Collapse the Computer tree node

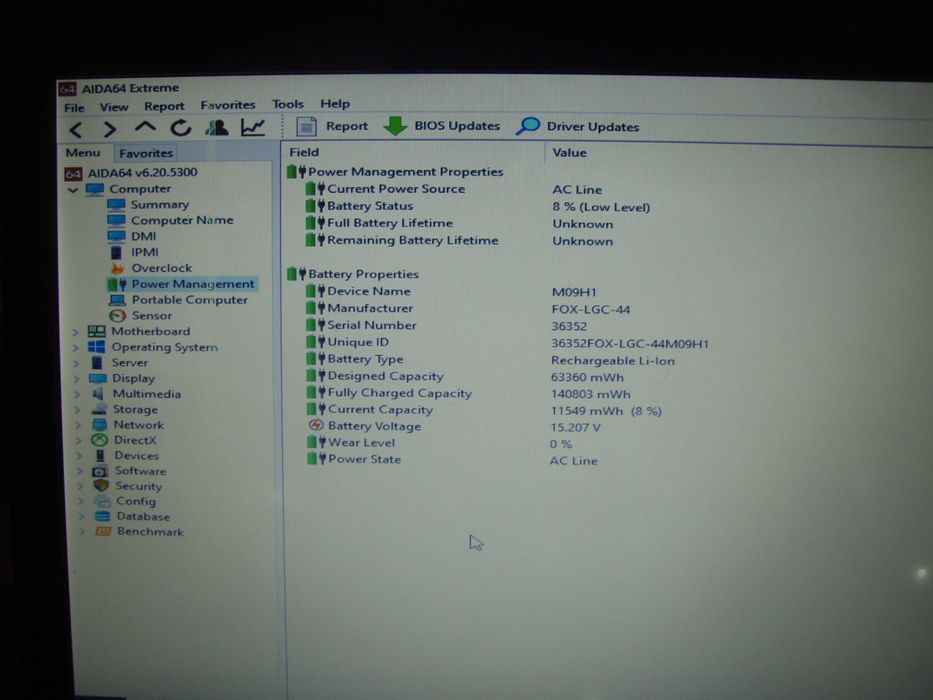point(73,190)
